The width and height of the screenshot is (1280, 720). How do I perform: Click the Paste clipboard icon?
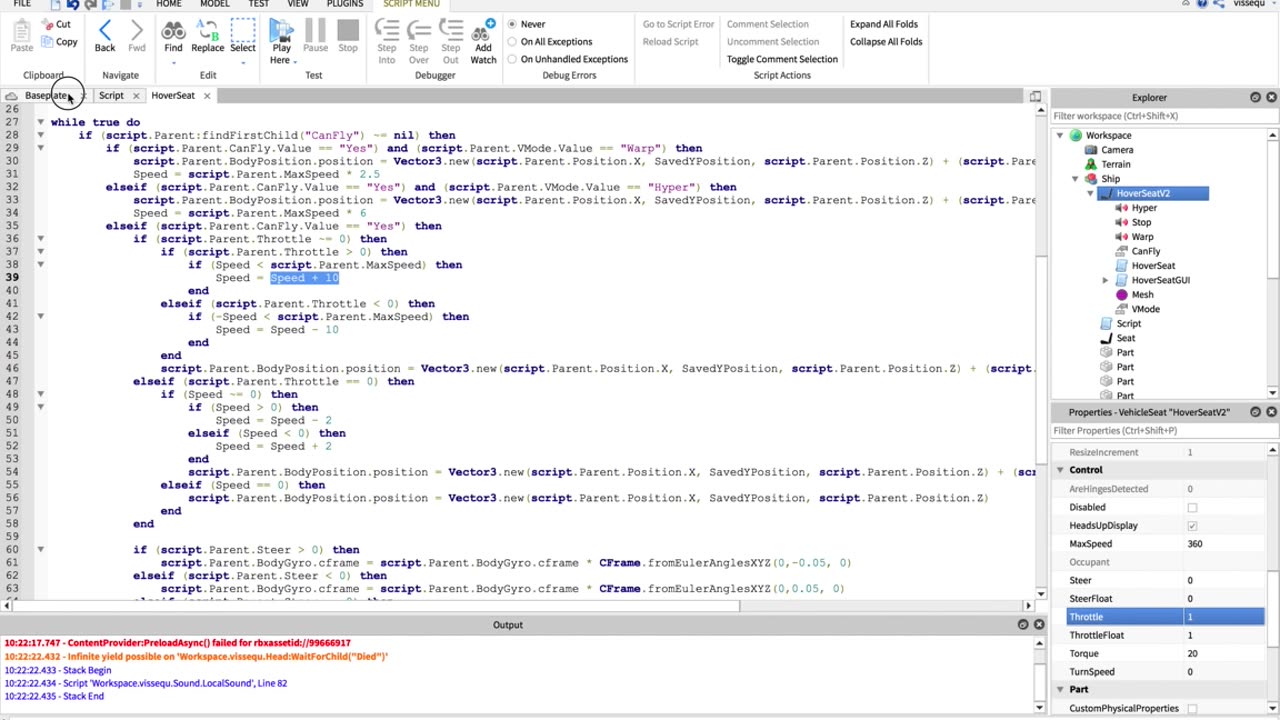click(x=21, y=33)
